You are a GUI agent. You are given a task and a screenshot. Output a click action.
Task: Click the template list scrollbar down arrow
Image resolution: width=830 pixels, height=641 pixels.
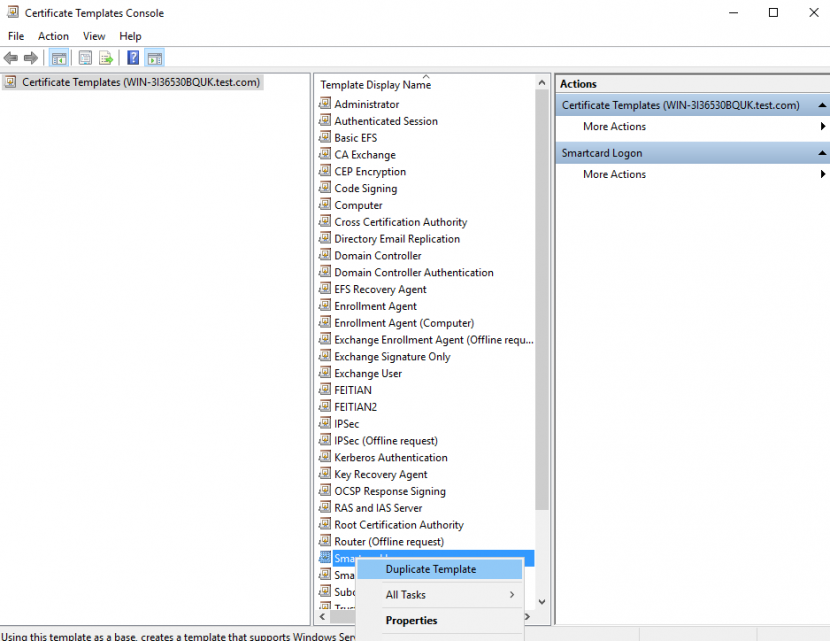[541, 601]
